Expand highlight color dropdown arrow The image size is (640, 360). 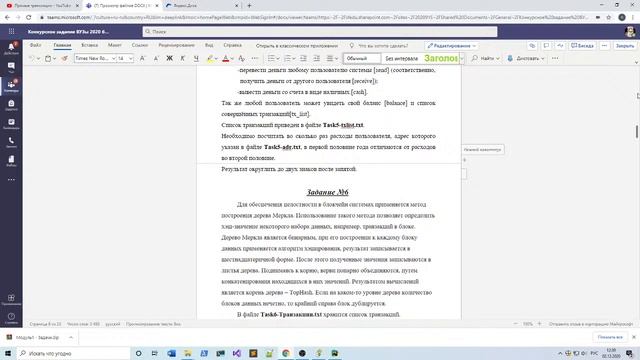[216, 58]
